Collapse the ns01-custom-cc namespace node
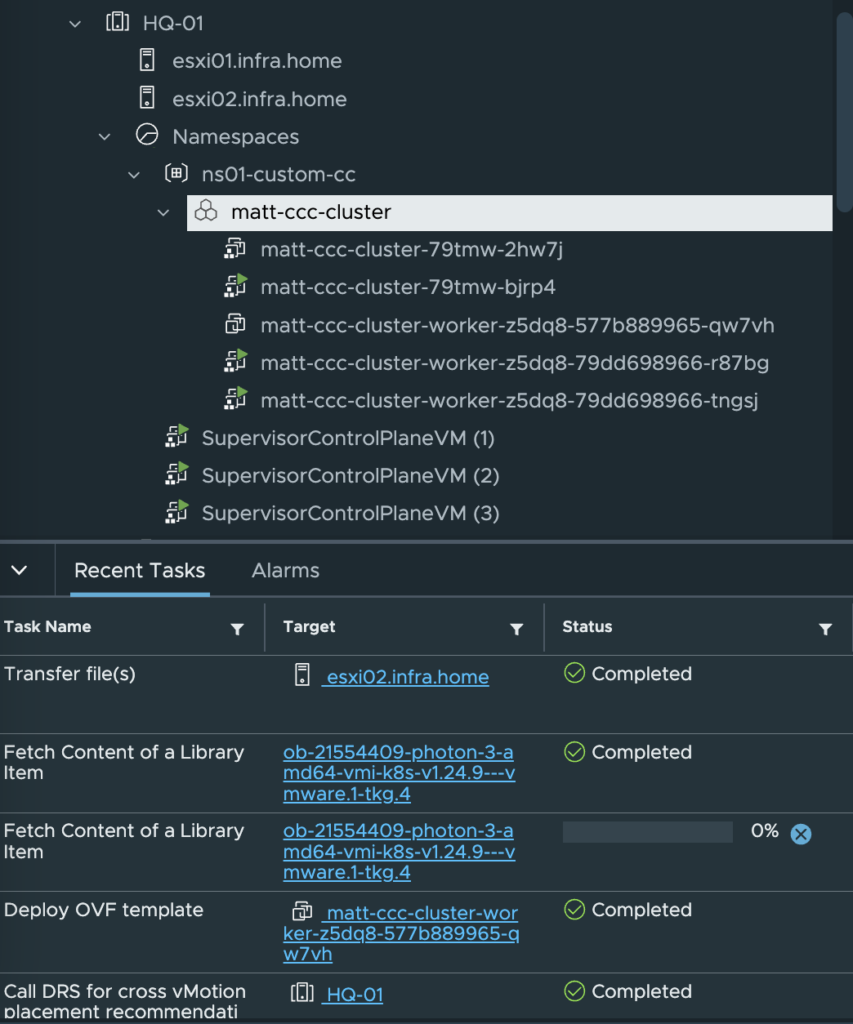Viewport: 853px width, 1024px height. (134, 174)
